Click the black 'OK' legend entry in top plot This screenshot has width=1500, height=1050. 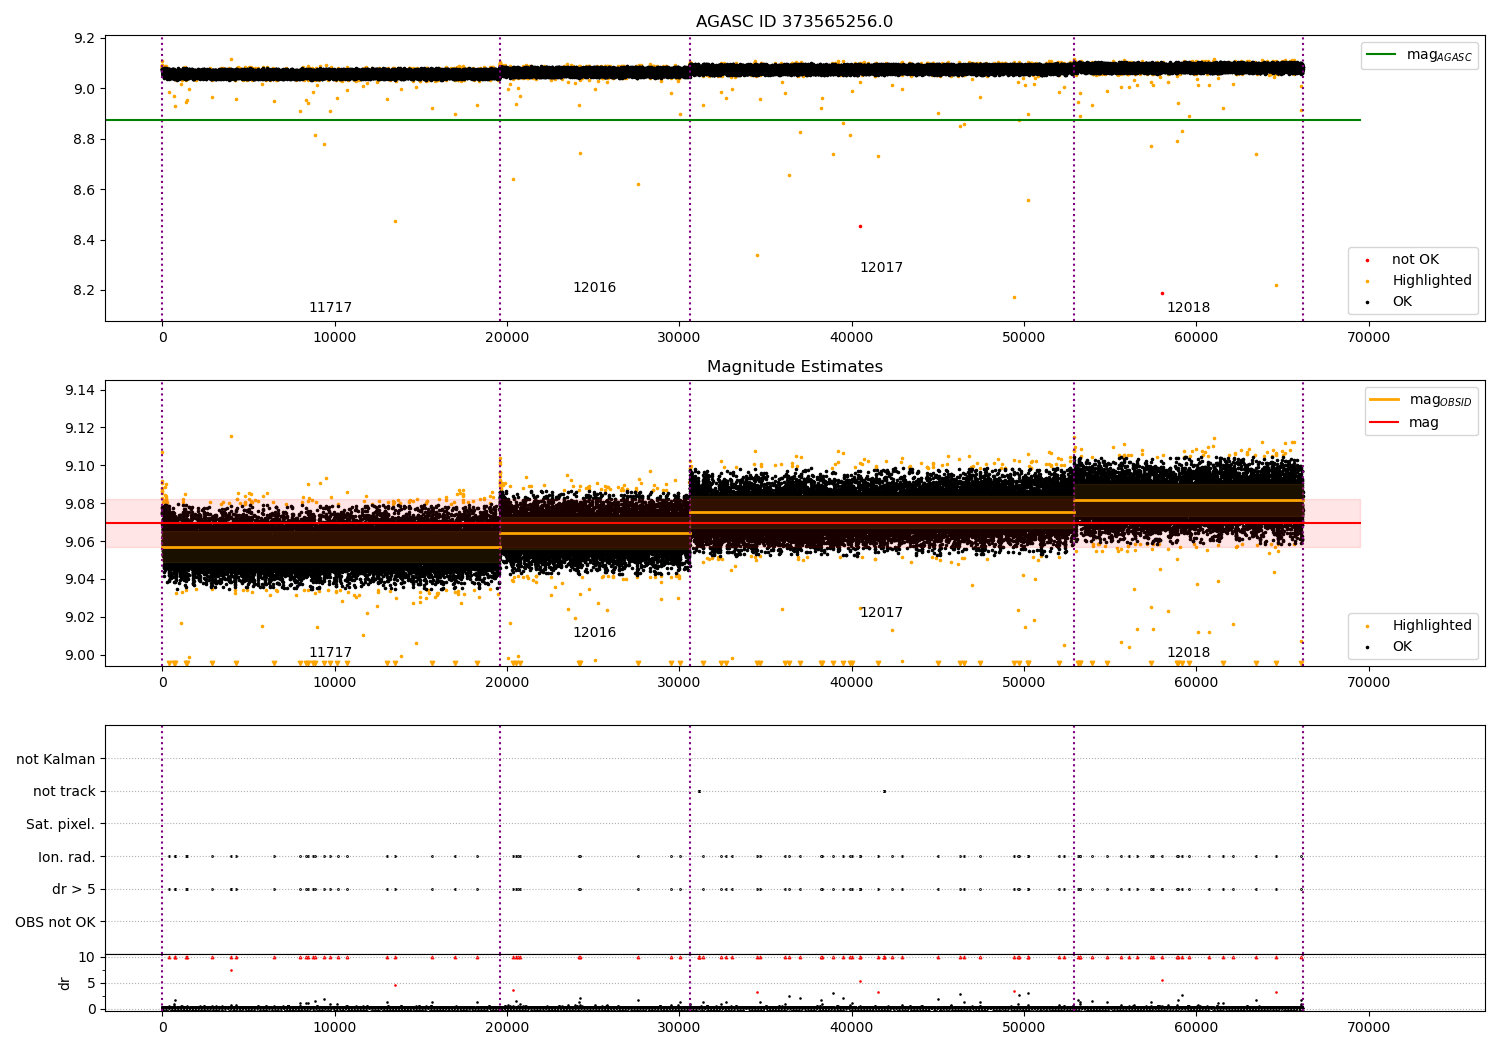(x=1402, y=302)
